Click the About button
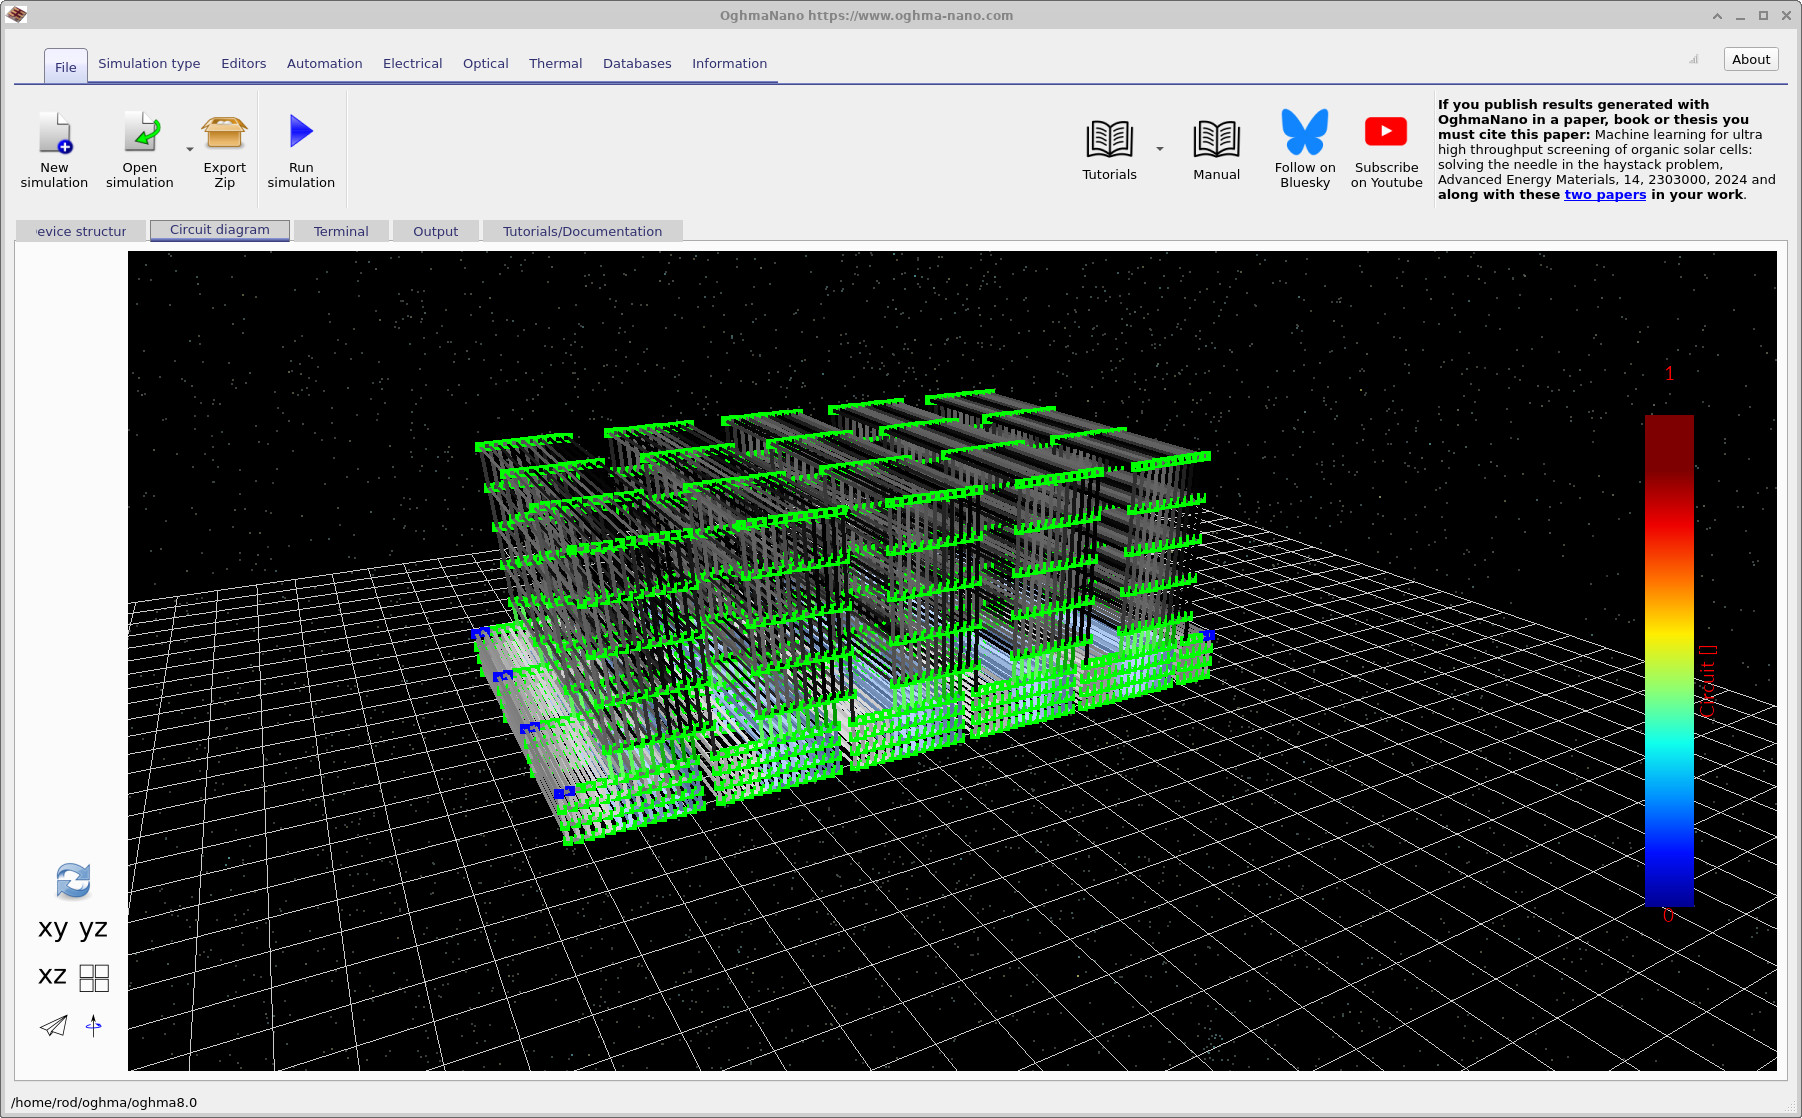The width and height of the screenshot is (1802, 1118). coord(1750,59)
